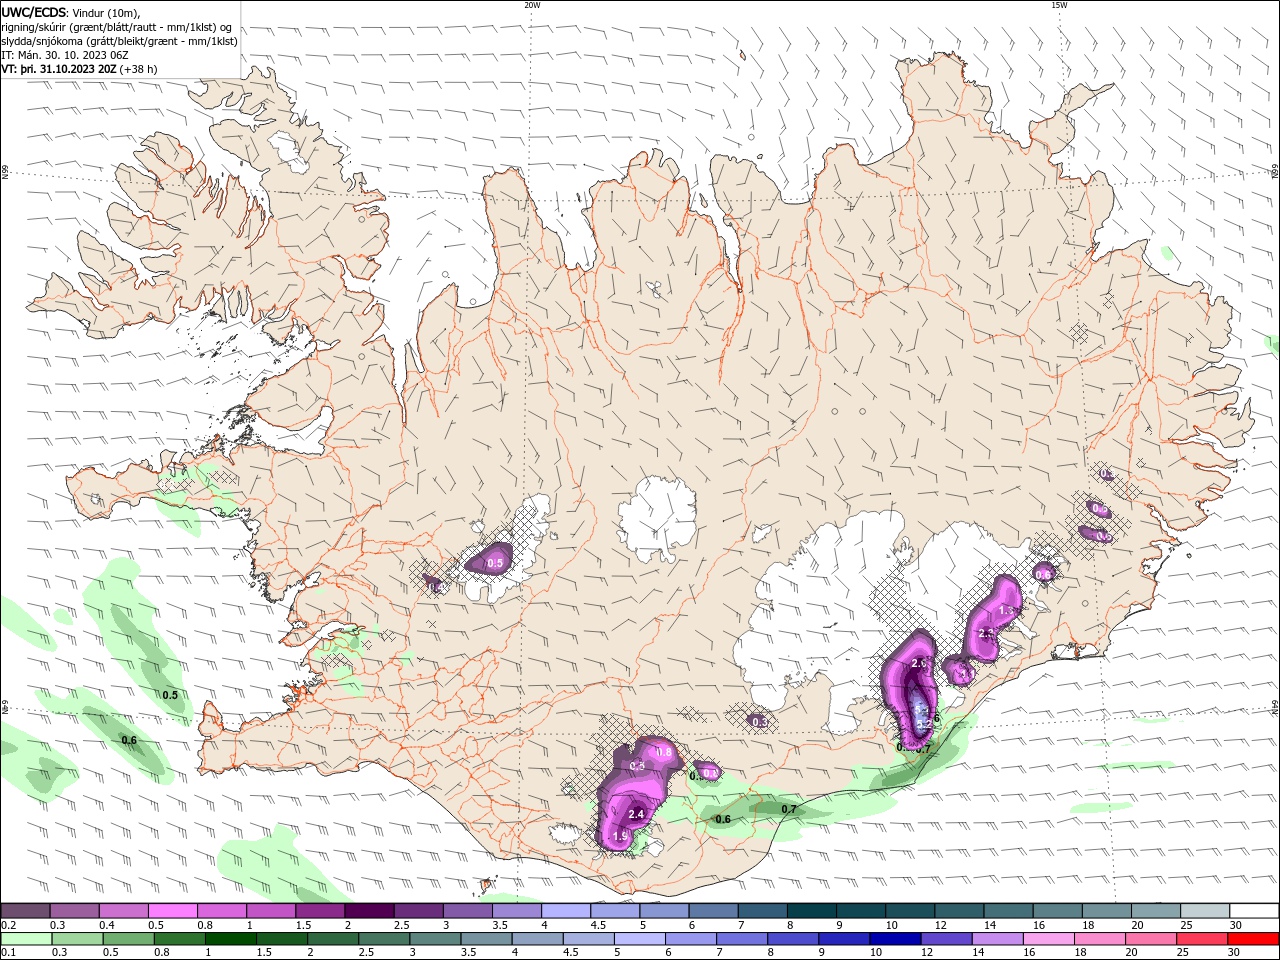Click the dark teal 9 swatch in snow legend
This screenshot has height=960, width=1280.
[861, 910]
